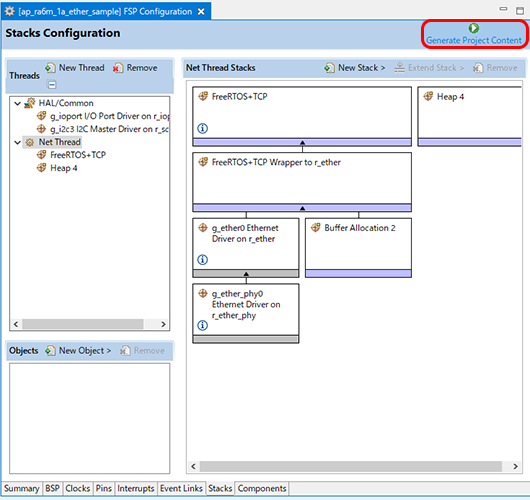Click the stacks canvas right scroll arrow
The width and height of the screenshot is (530, 500).
click(515, 467)
